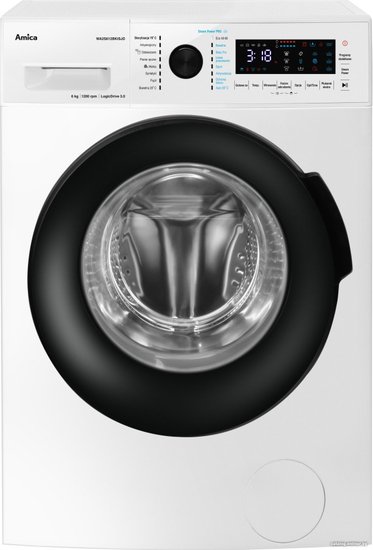Image resolution: width=373 pixels, height=550 pixels.
Task: Click the Steam Power PRO label
Action: 210,32
